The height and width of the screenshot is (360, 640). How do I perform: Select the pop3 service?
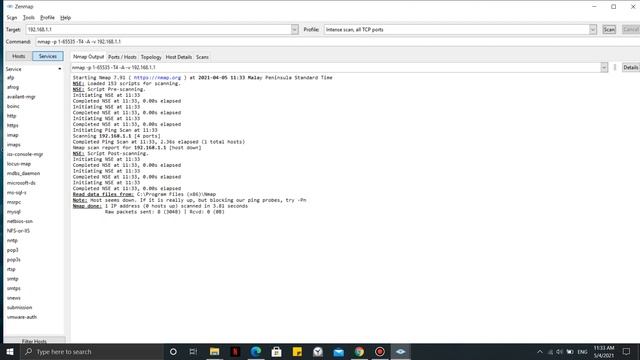click(13, 250)
